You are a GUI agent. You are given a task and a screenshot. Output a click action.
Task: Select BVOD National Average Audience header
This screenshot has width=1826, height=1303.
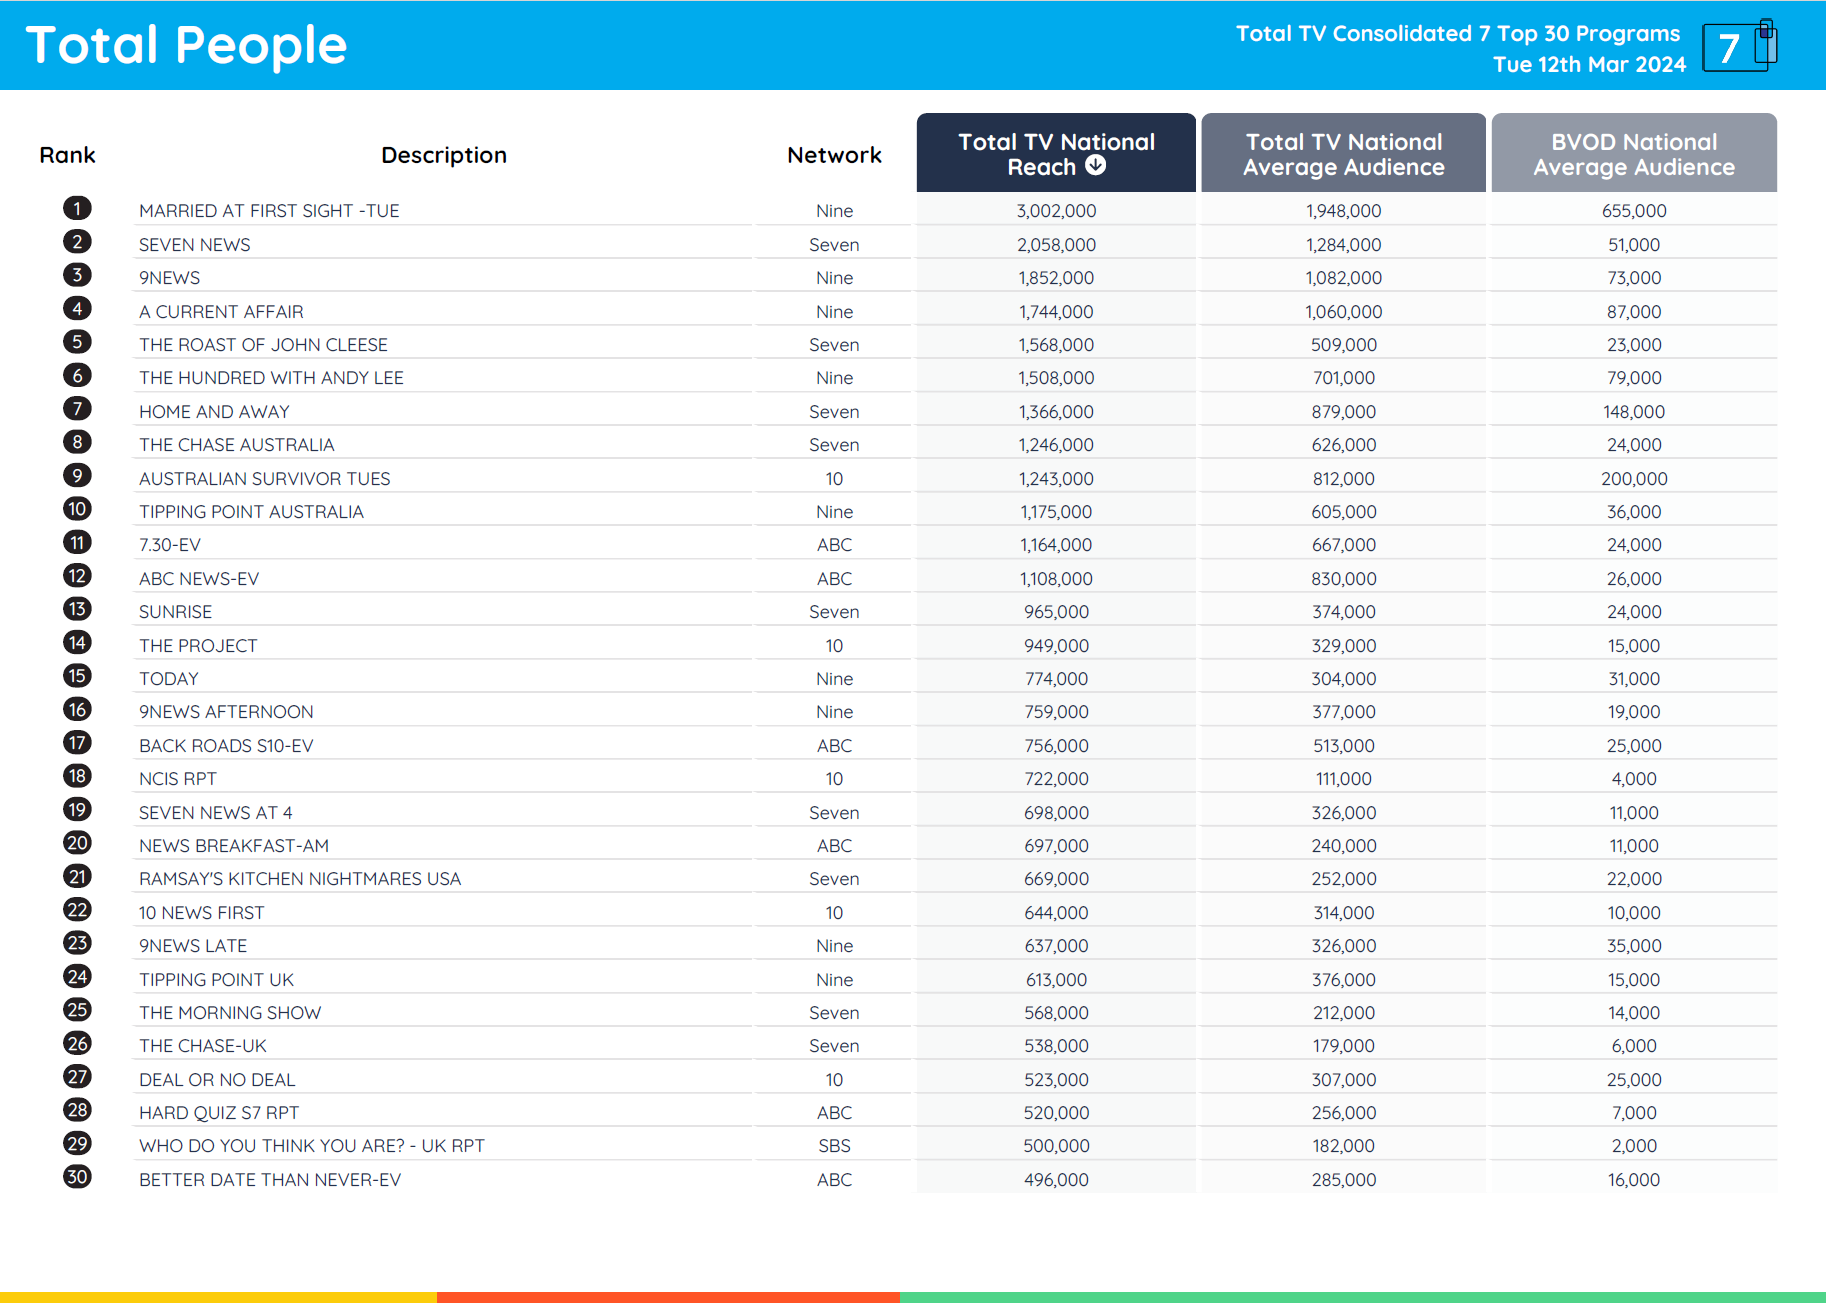click(x=1633, y=154)
